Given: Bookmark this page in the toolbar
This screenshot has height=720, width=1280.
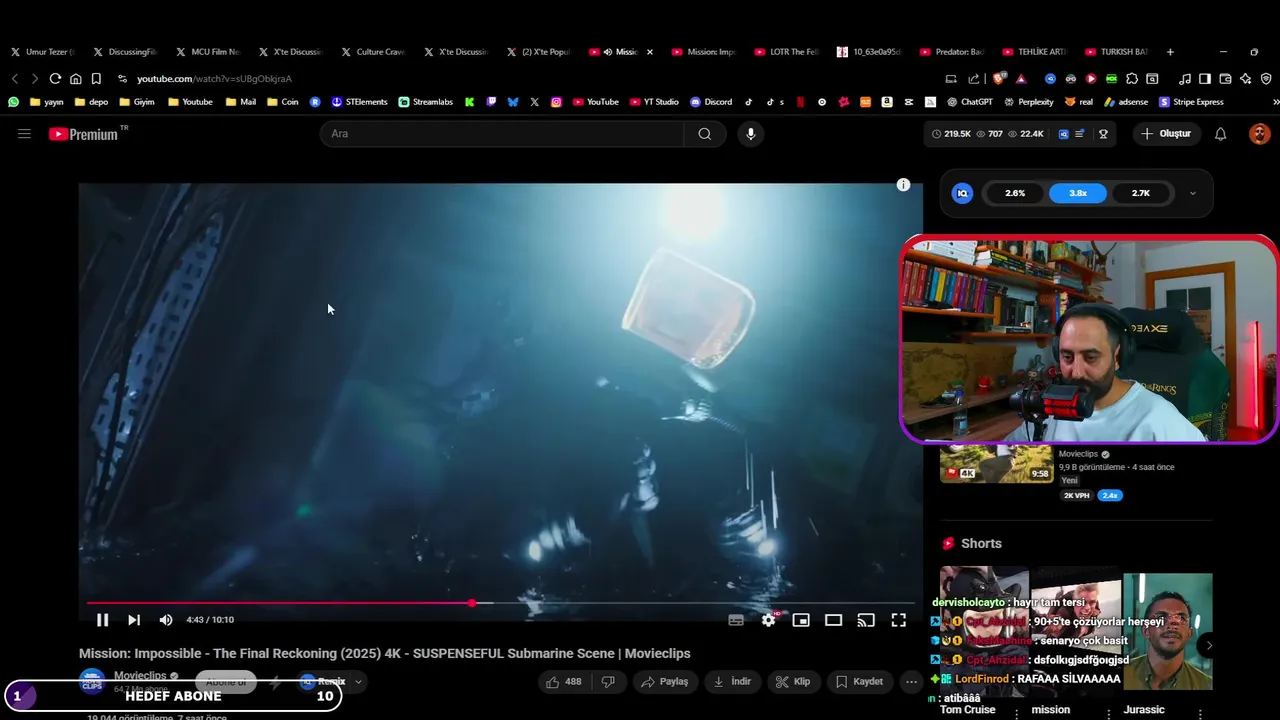Looking at the screenshot, I should click(96, 78).
